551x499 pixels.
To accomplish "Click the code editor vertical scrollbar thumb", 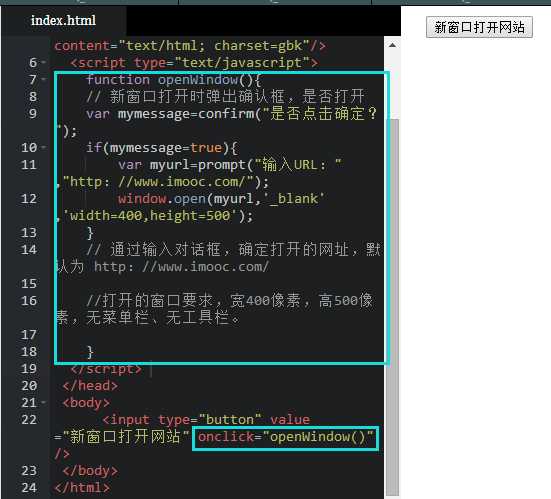I will pyautogui.click(x=393, y=307).
